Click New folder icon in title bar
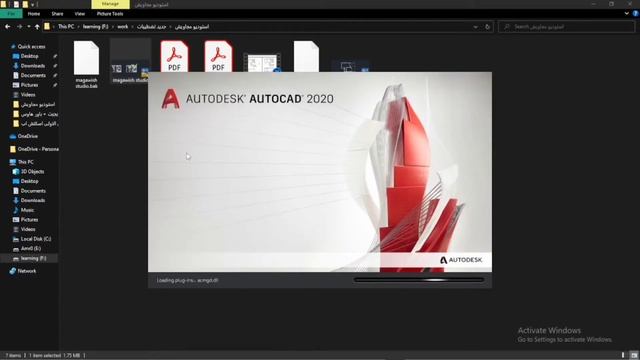The width and height of the screenshot is (640, 360). pos(25,4)
